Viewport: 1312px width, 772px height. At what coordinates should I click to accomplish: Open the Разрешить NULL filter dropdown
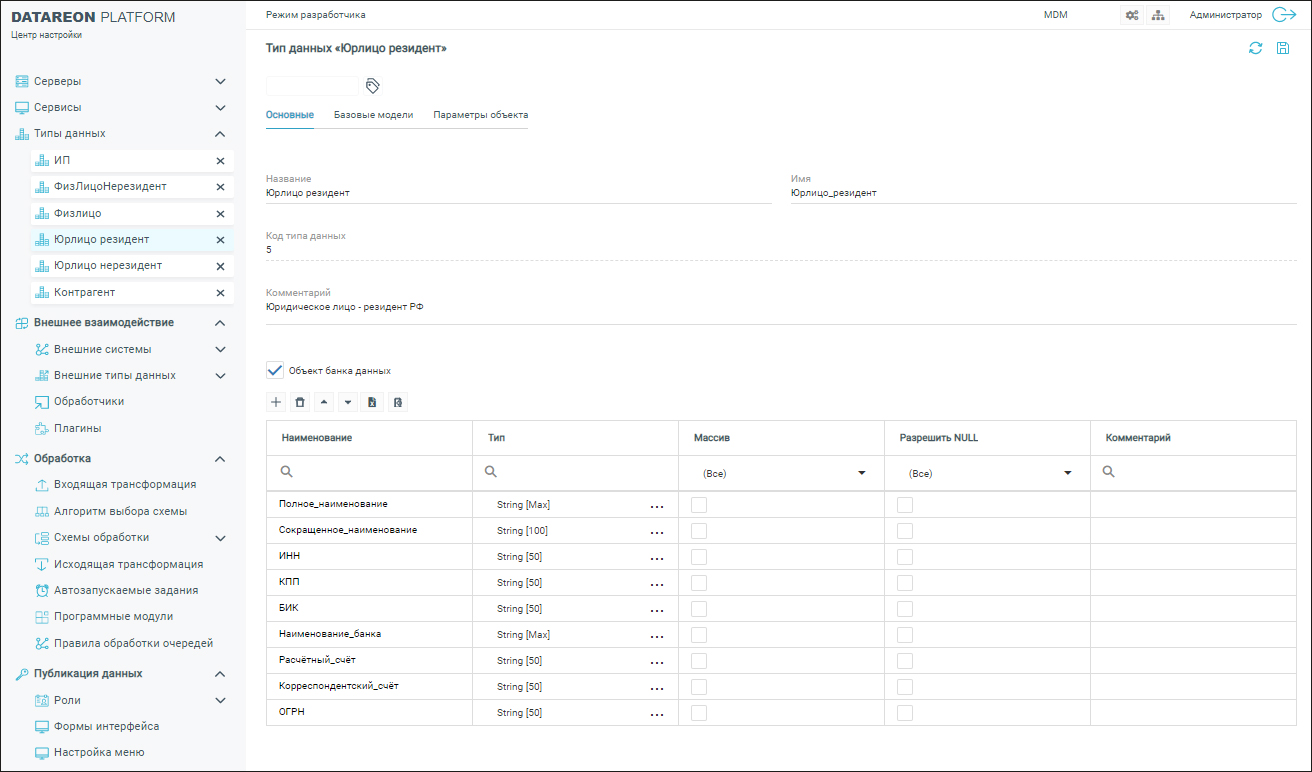pos(1067,473)
